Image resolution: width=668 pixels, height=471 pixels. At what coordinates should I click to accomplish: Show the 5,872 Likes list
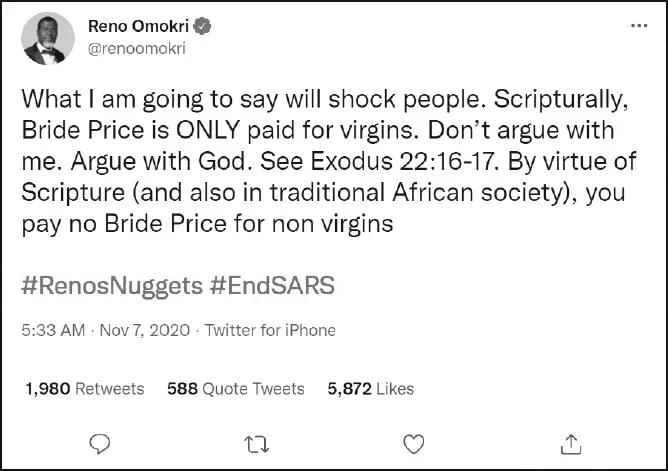click(370, 389)
